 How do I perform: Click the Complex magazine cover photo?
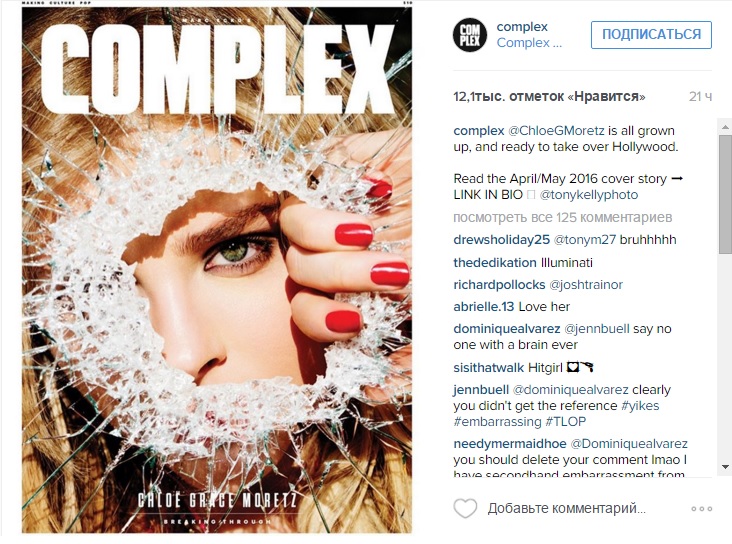(217, 269)
